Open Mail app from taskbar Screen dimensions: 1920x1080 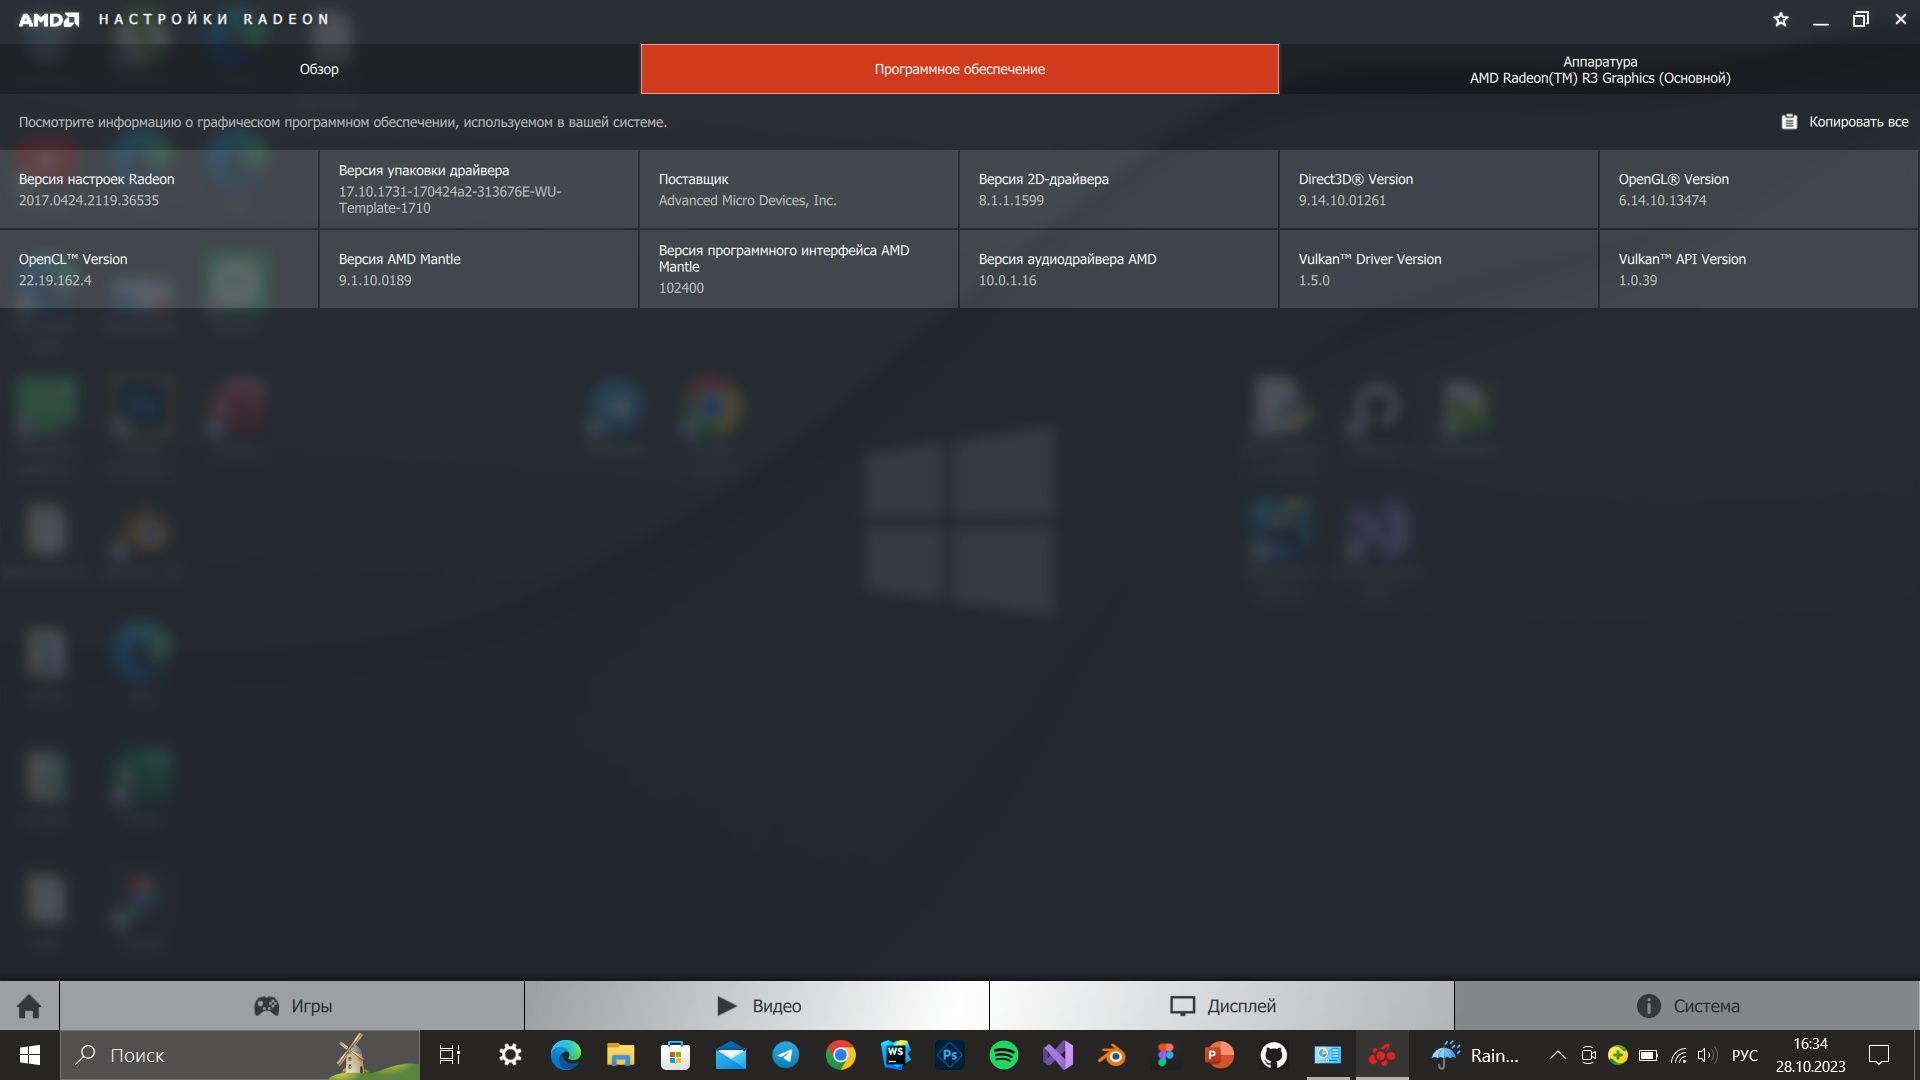731,1055
